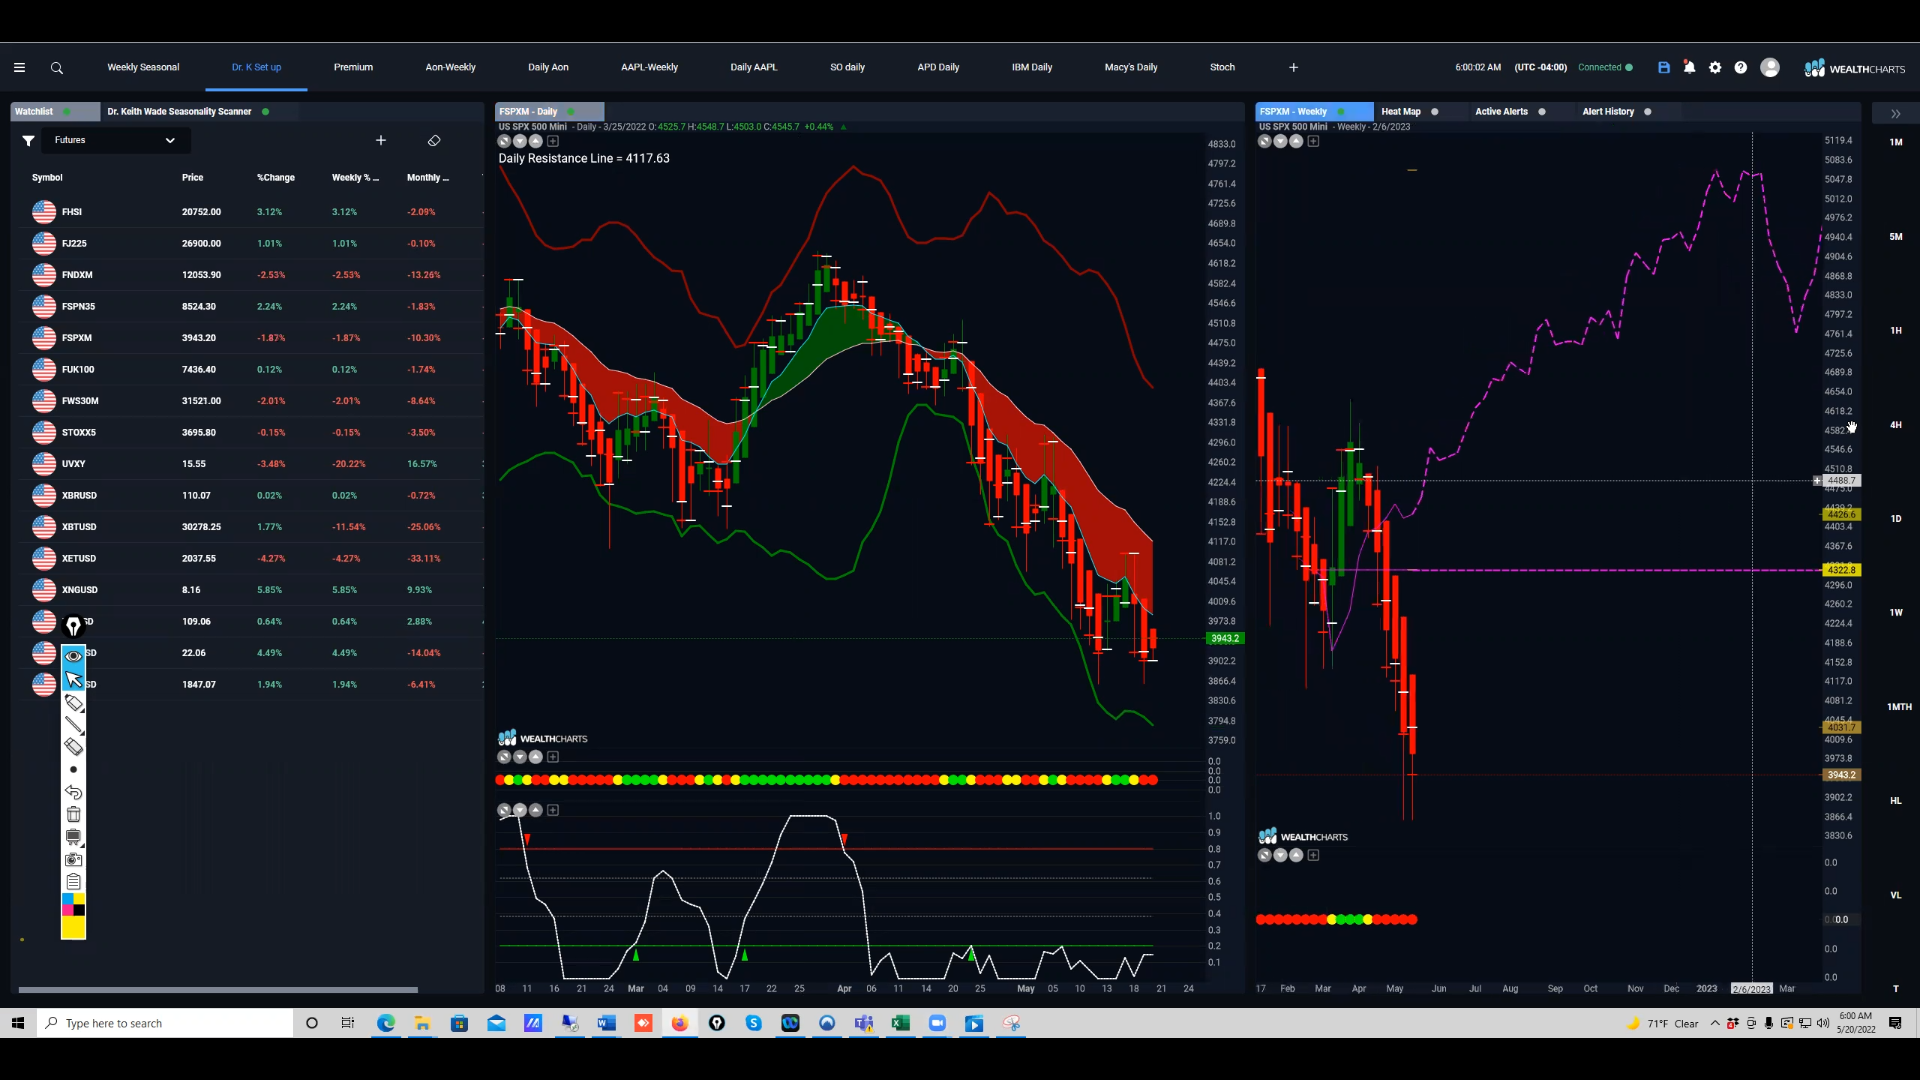Open the hamburger main menu
Image resolution: width=1920 pixels, height=1080 pixels.
(19, 68)
